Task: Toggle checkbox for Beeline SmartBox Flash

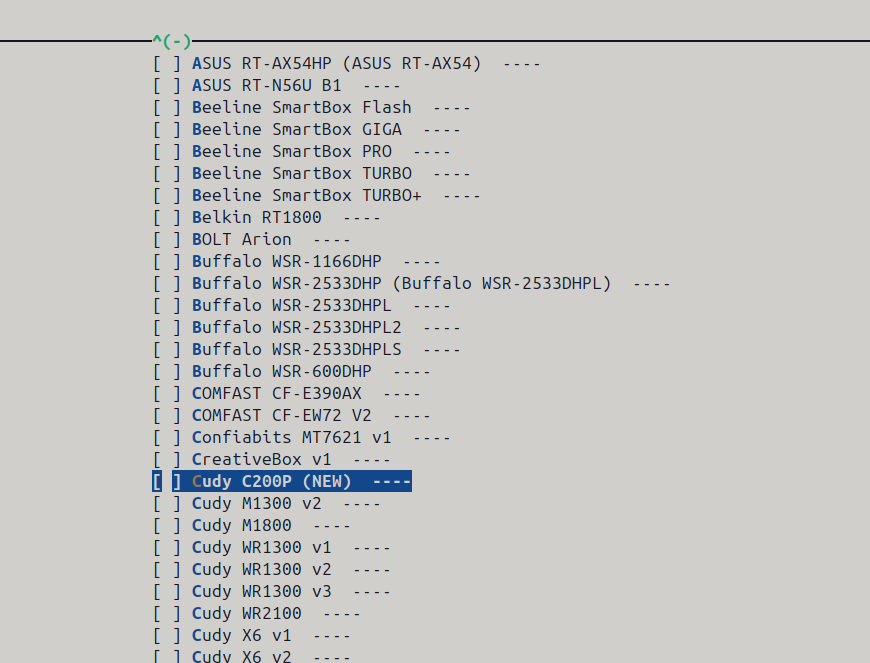Action: (x=167, y=108)
